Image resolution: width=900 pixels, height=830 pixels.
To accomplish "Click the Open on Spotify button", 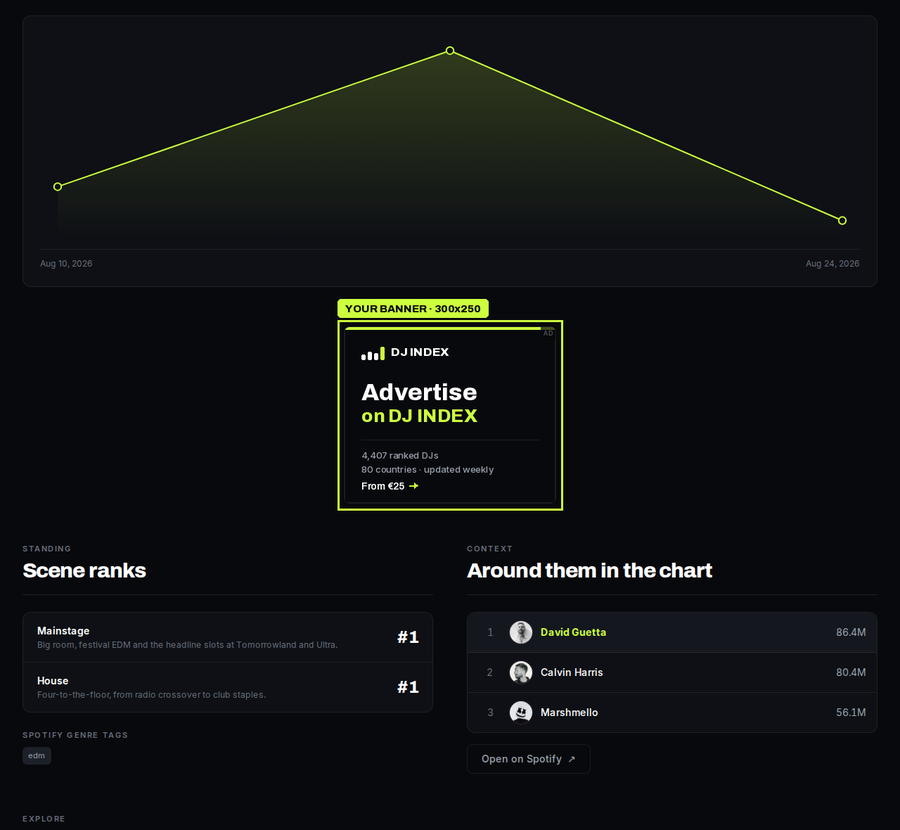I will tap(528, 759).
